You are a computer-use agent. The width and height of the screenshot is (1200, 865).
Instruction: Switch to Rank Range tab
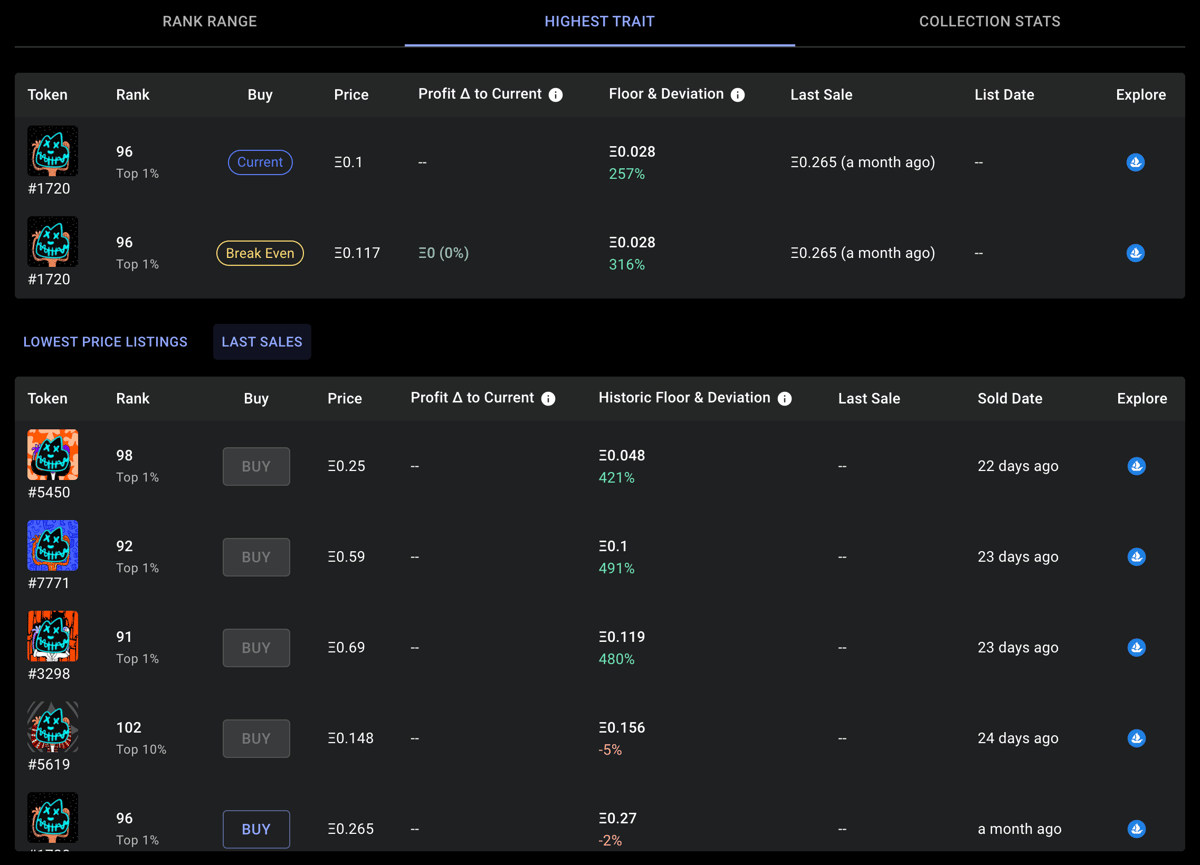click(210, 22)
